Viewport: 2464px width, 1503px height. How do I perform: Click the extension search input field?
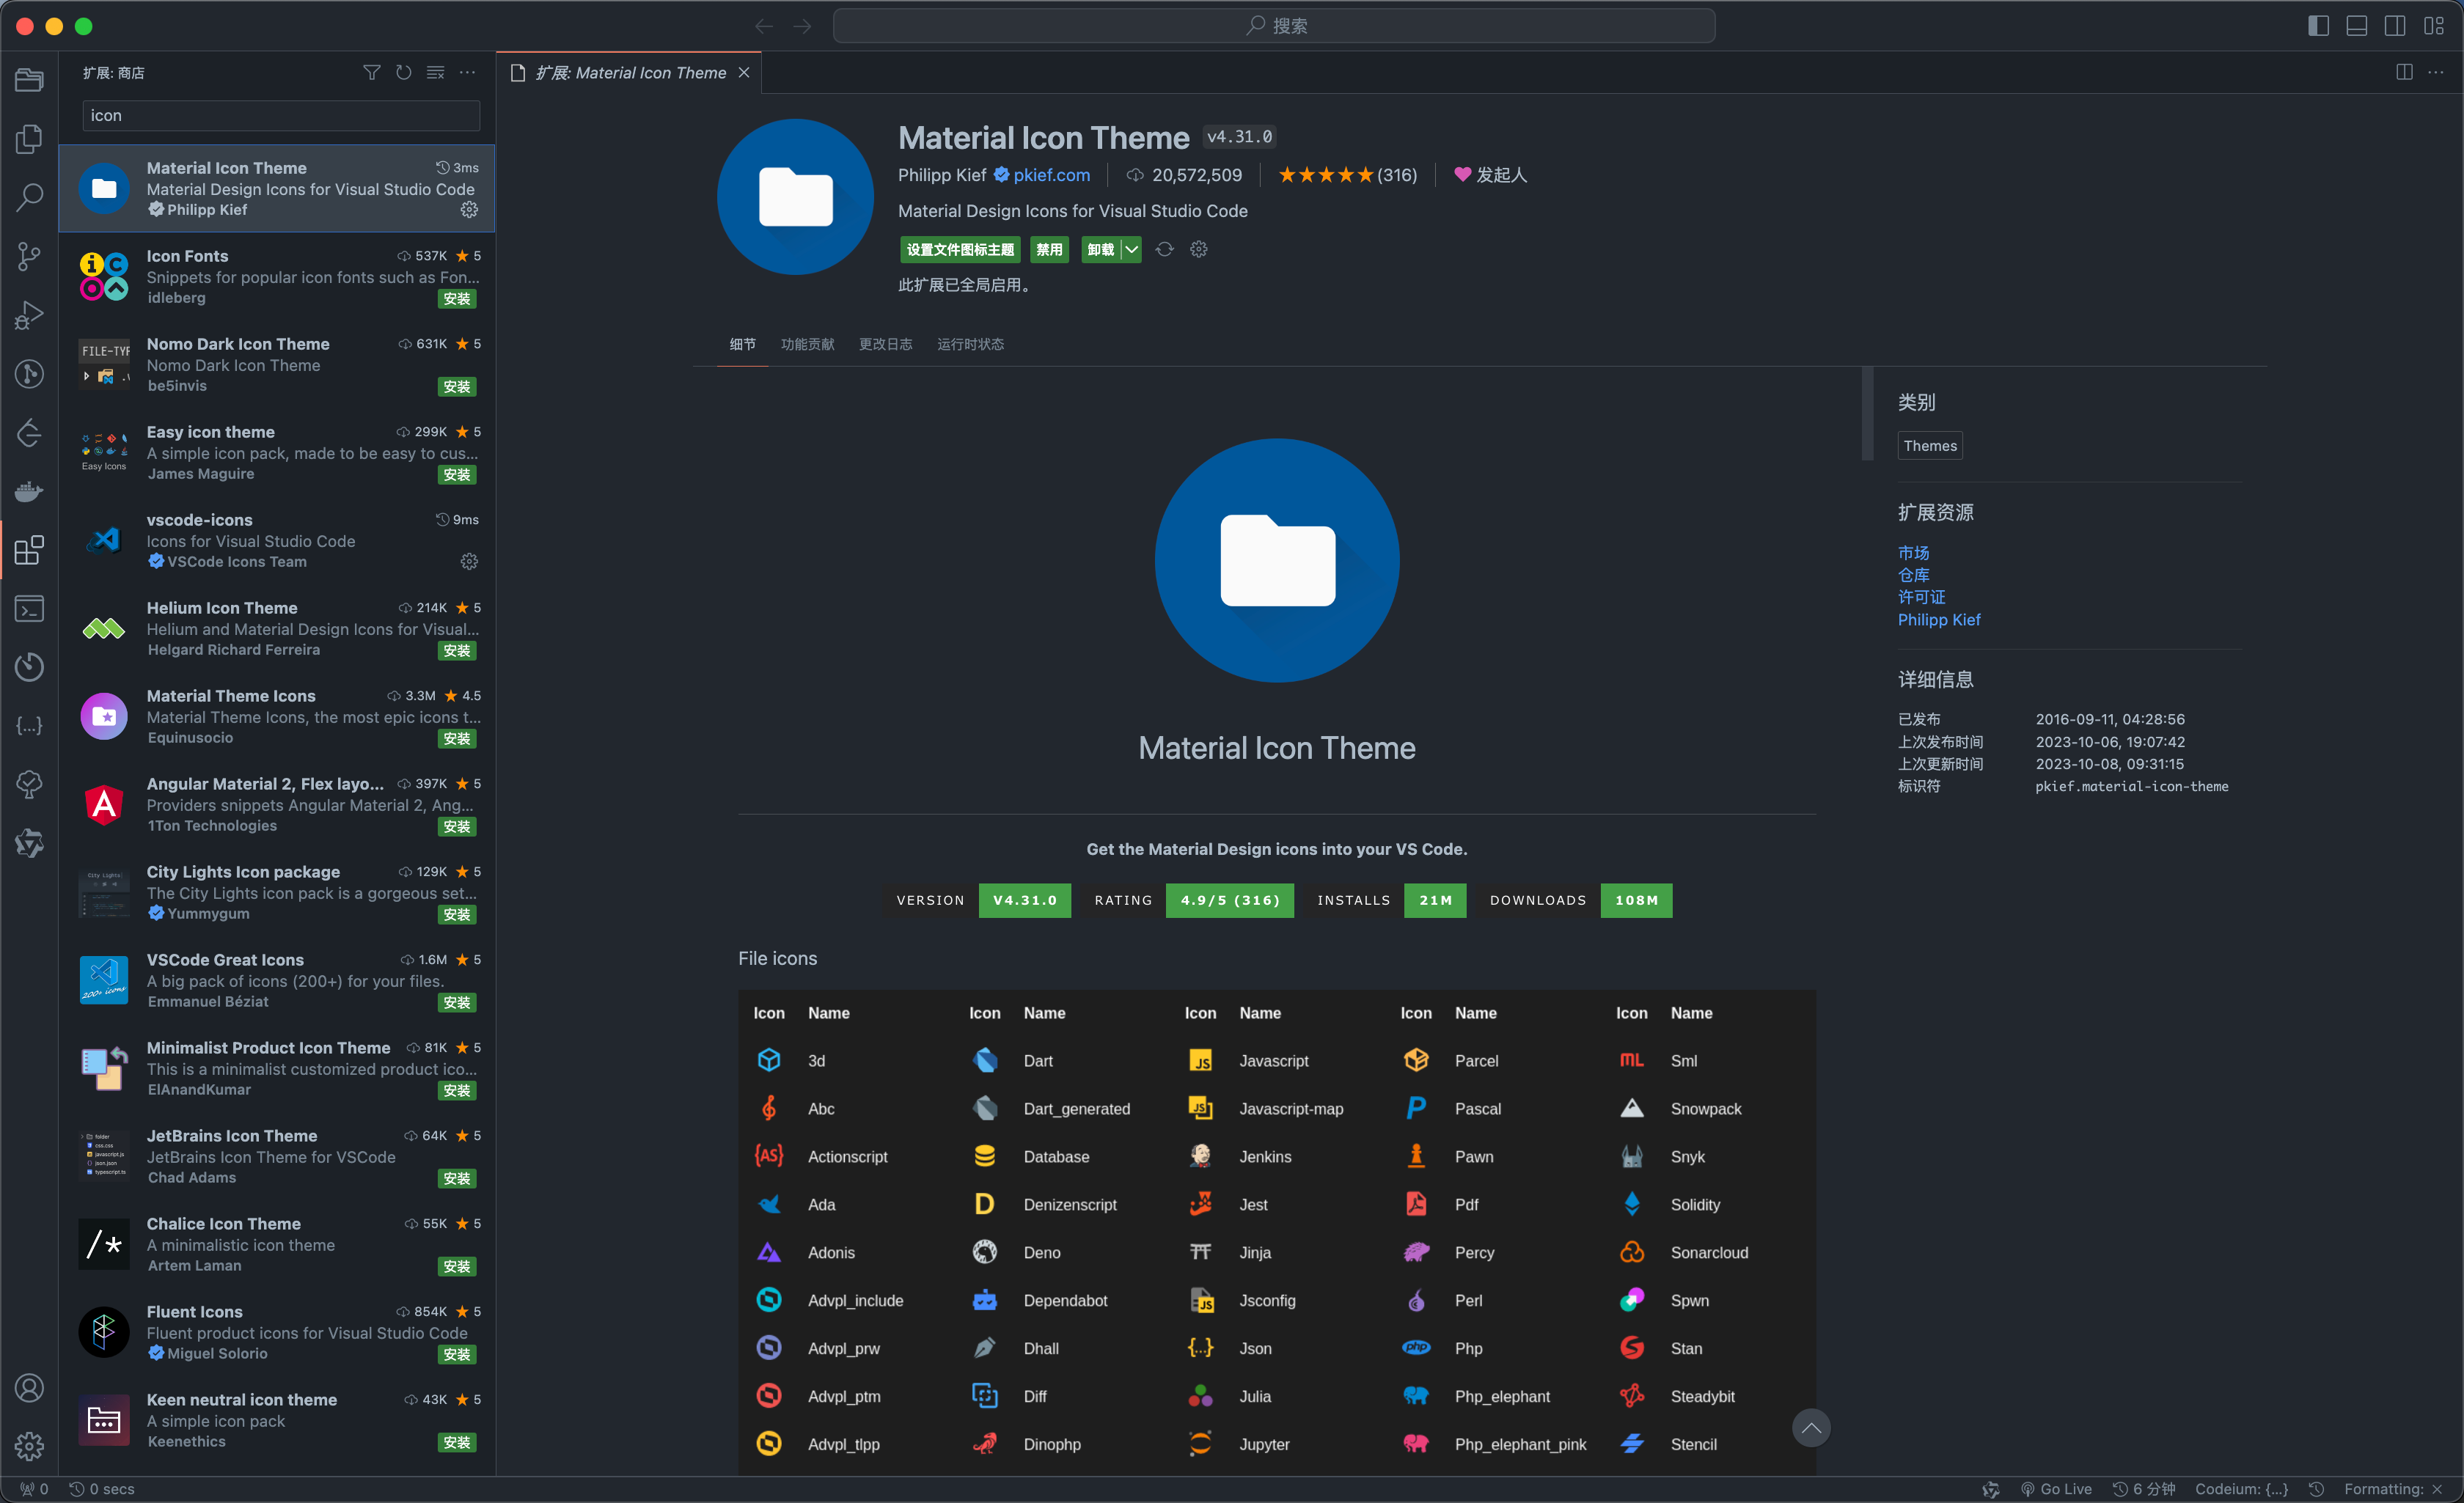280,116
